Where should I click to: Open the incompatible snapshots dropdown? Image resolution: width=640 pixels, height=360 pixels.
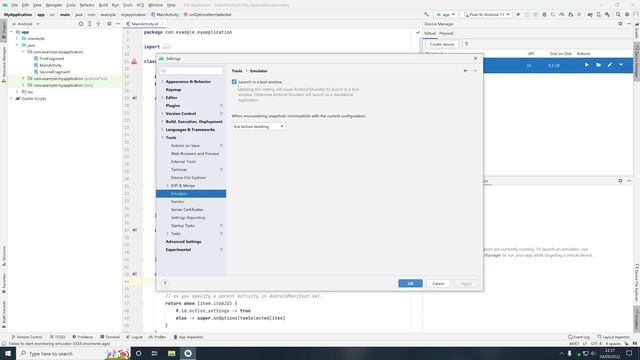click(258, 127)
